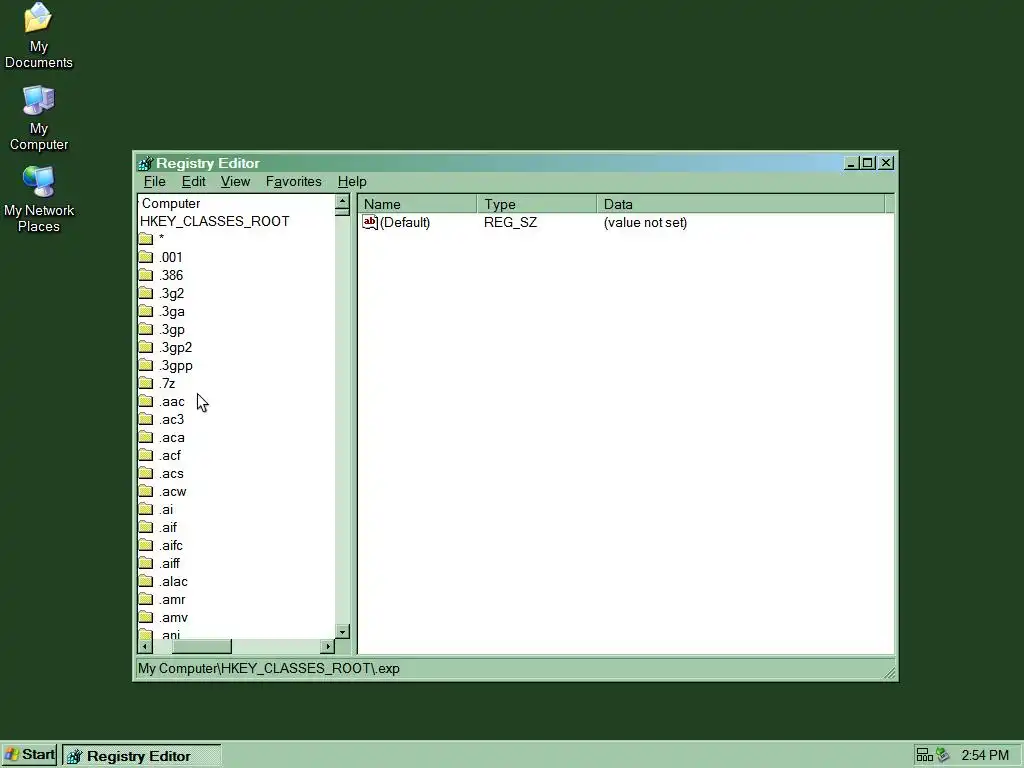
Task: Click the folder icon next to .7z
Action: click(146, 383)
